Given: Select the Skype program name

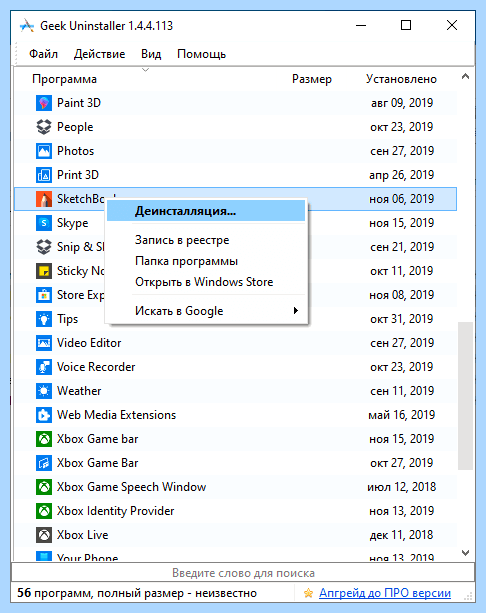Looking at the screenshot, I should click(73, 223).
